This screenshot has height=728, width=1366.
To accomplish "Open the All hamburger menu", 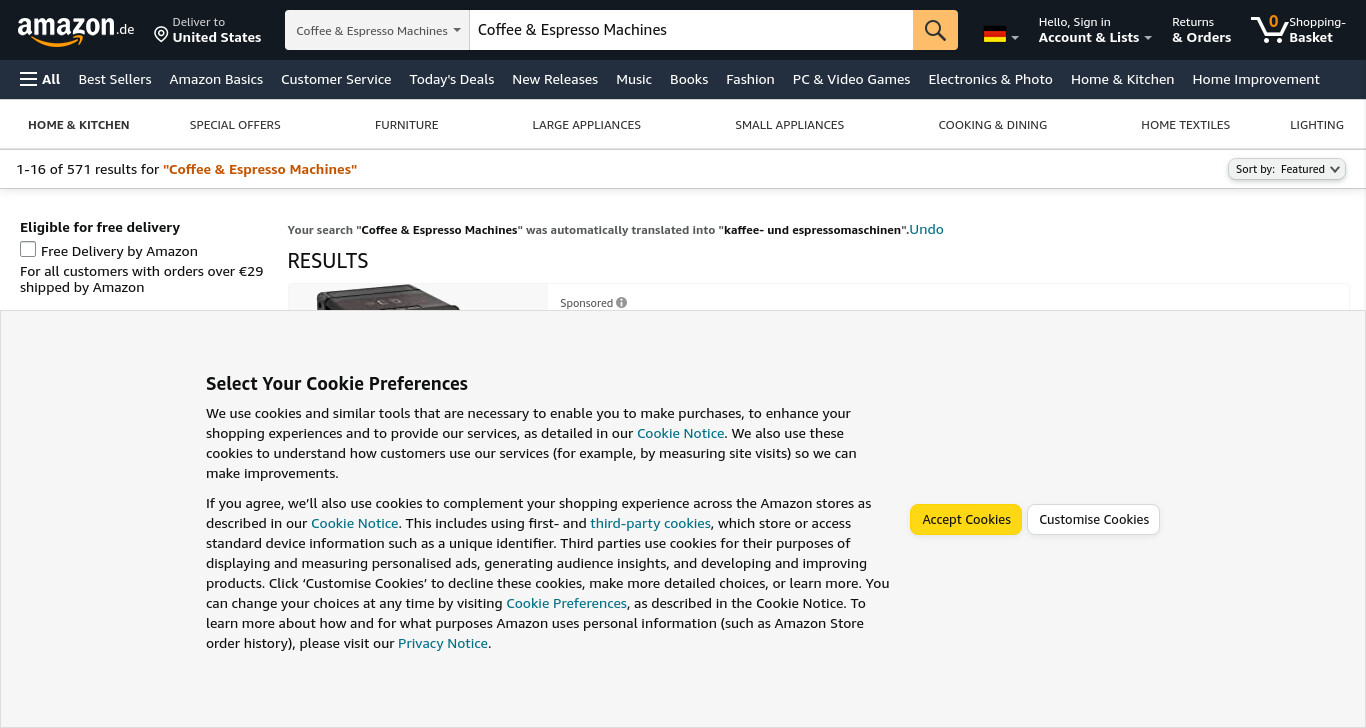I will (x=40, y=79).
